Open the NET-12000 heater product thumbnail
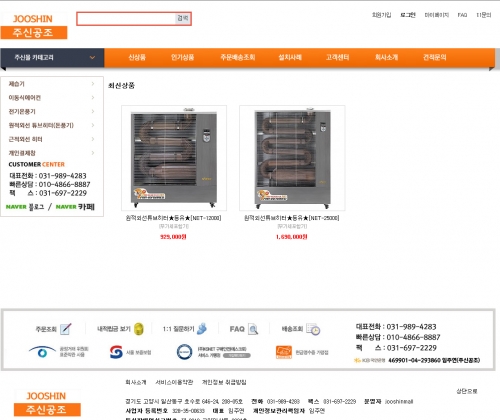The width and height of the screenshot is (500, 420). 174,158
